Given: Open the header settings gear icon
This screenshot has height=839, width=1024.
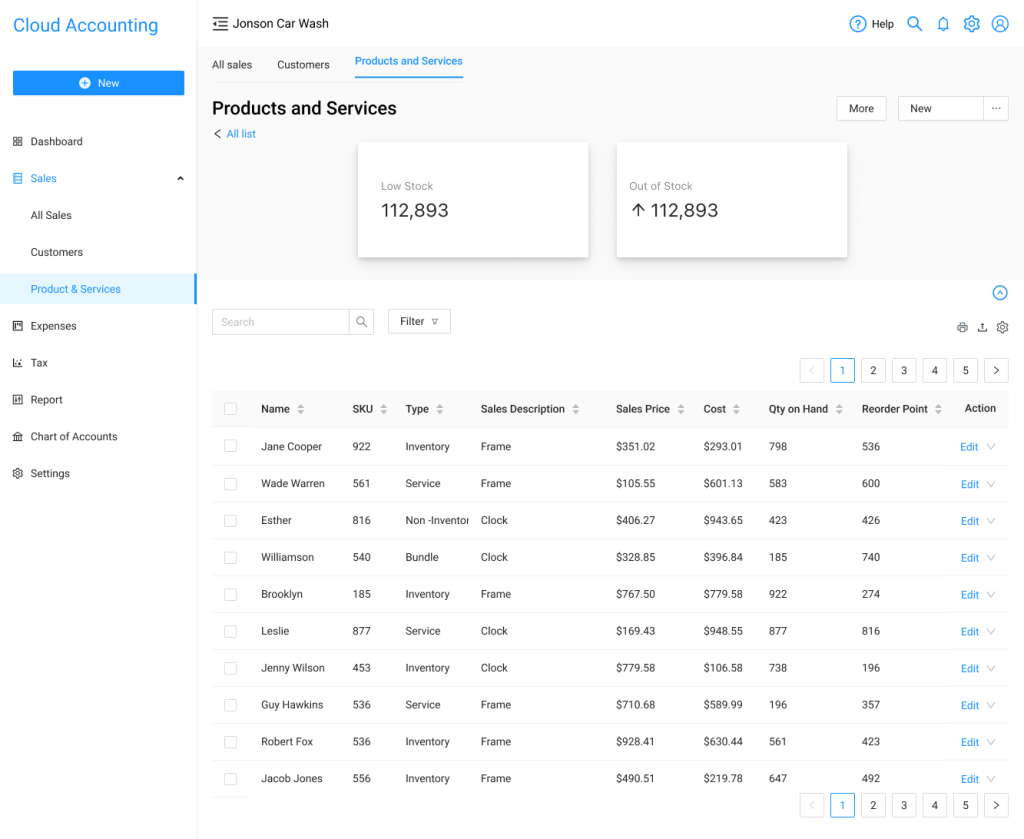Looking at the screenshot, I should (971, 24).
